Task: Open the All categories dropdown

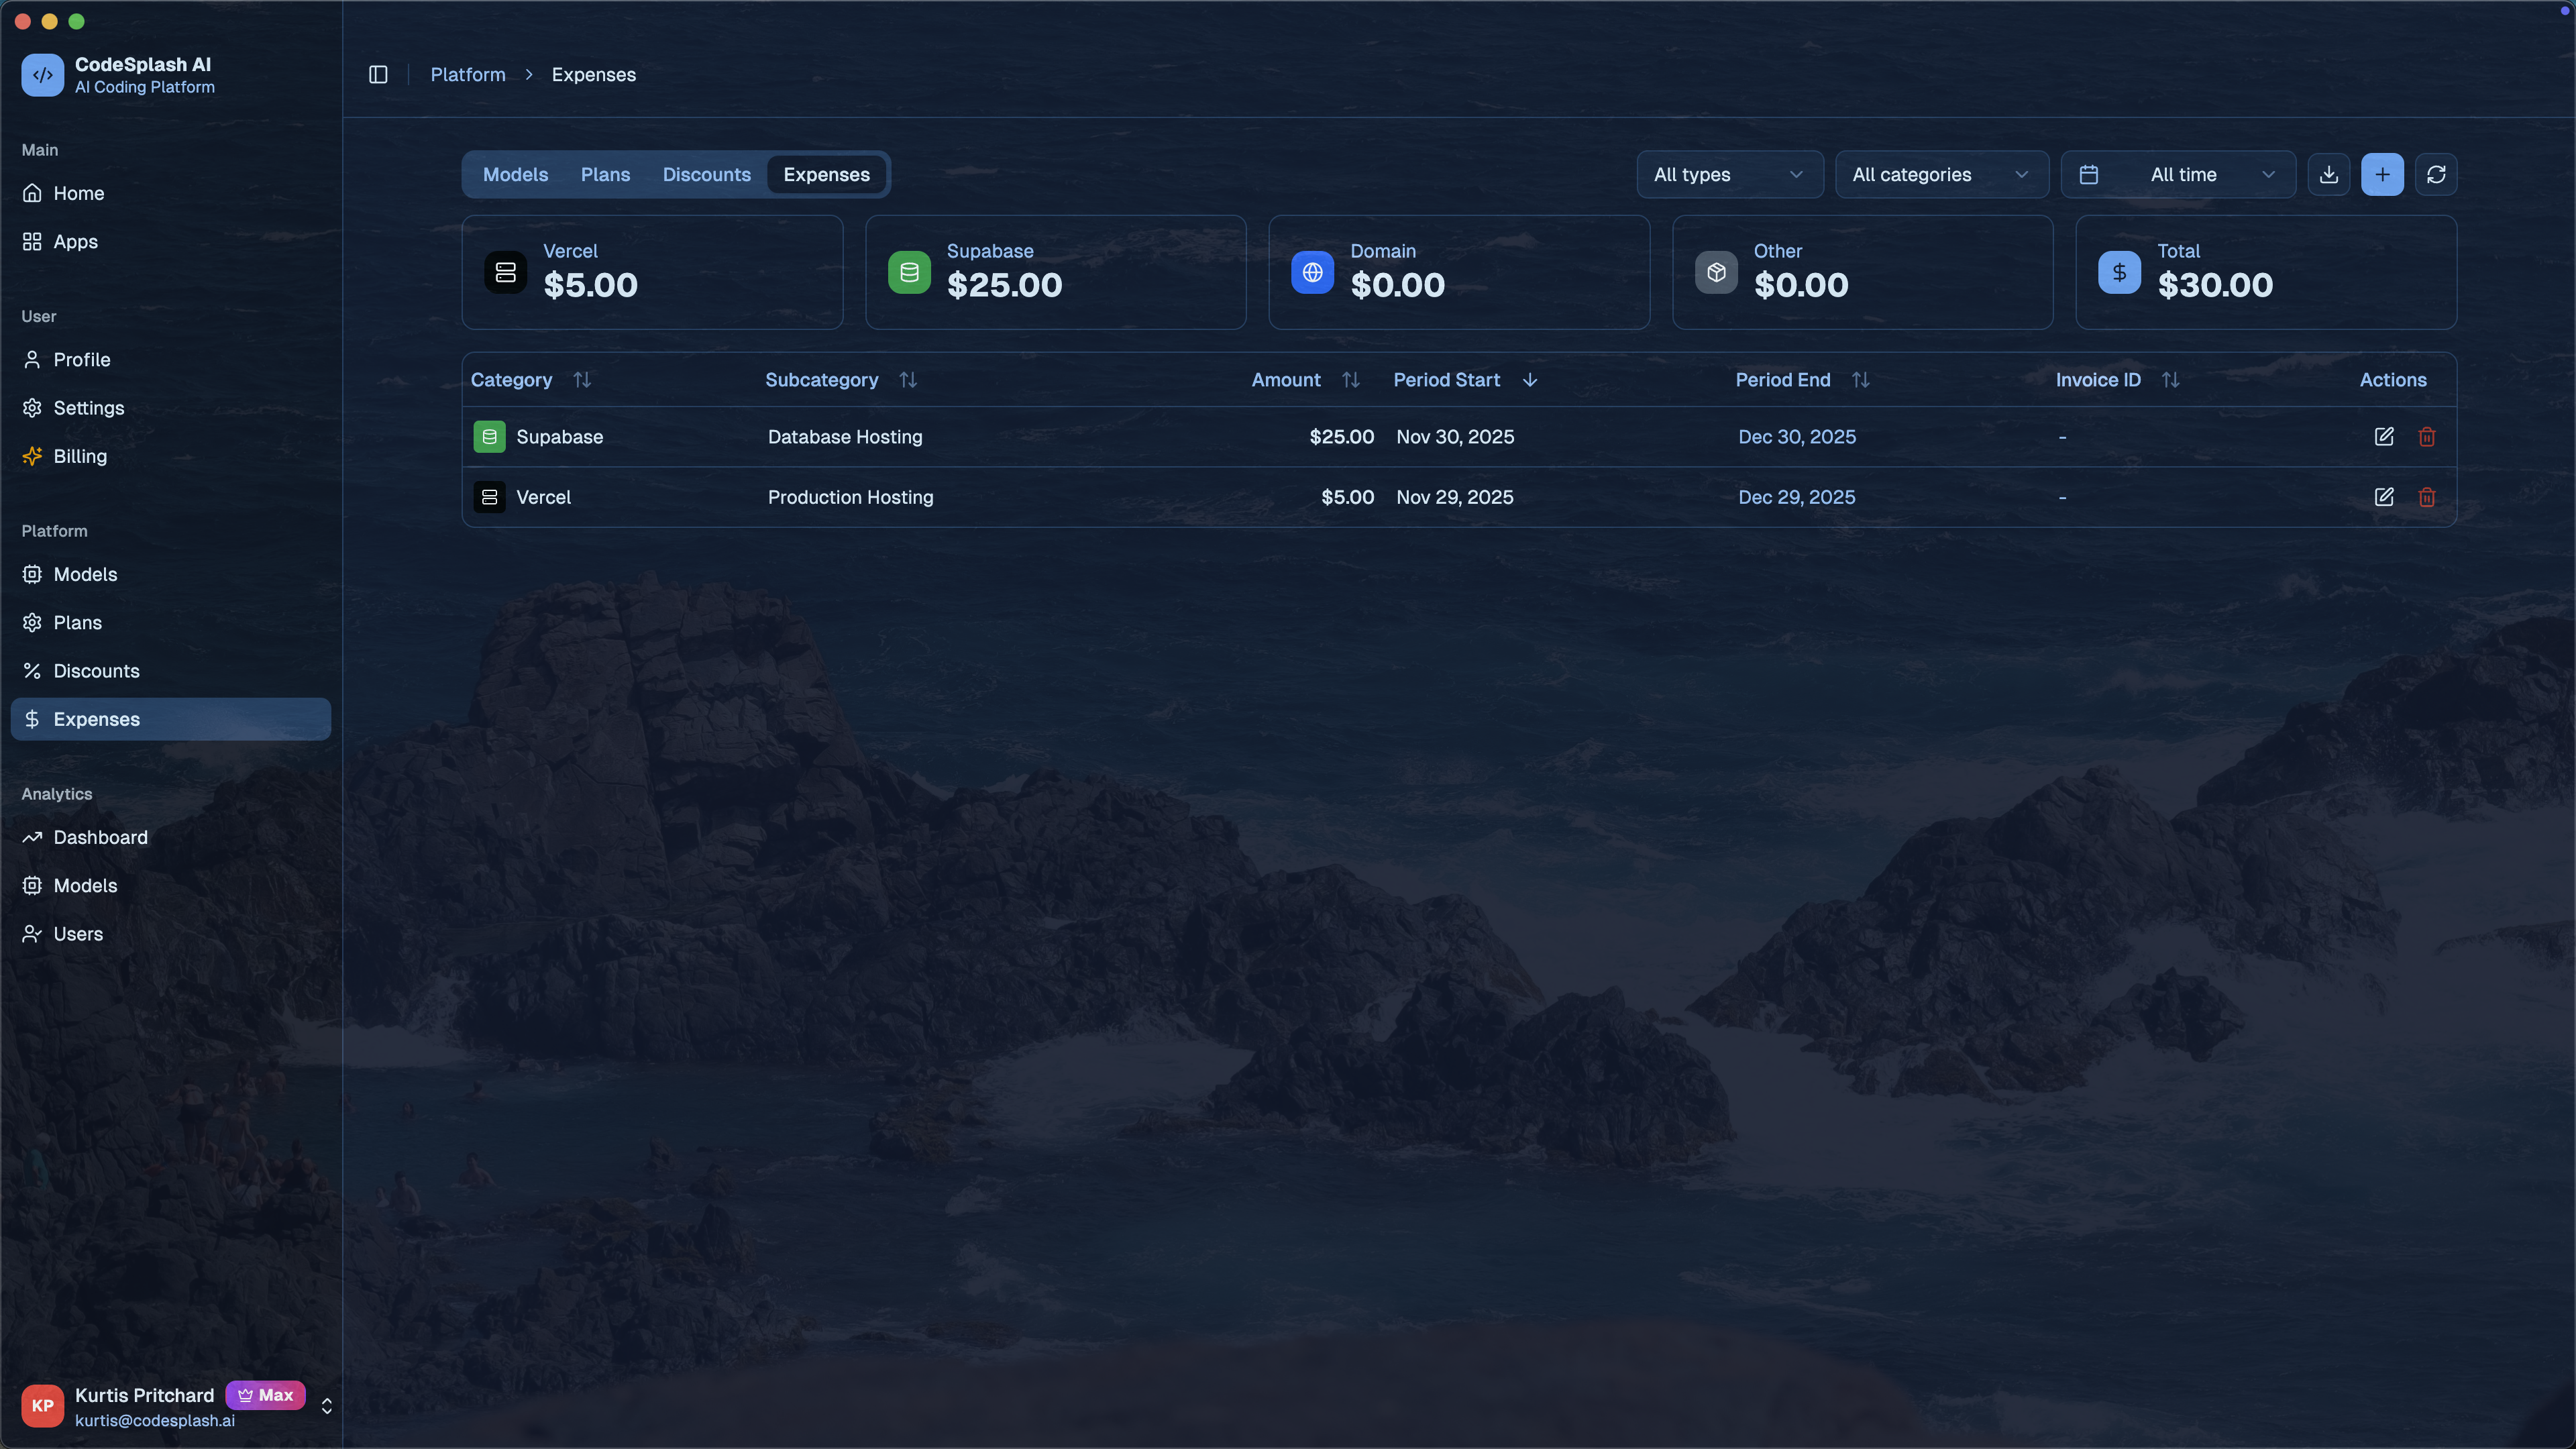Action: pos(1941,174)
